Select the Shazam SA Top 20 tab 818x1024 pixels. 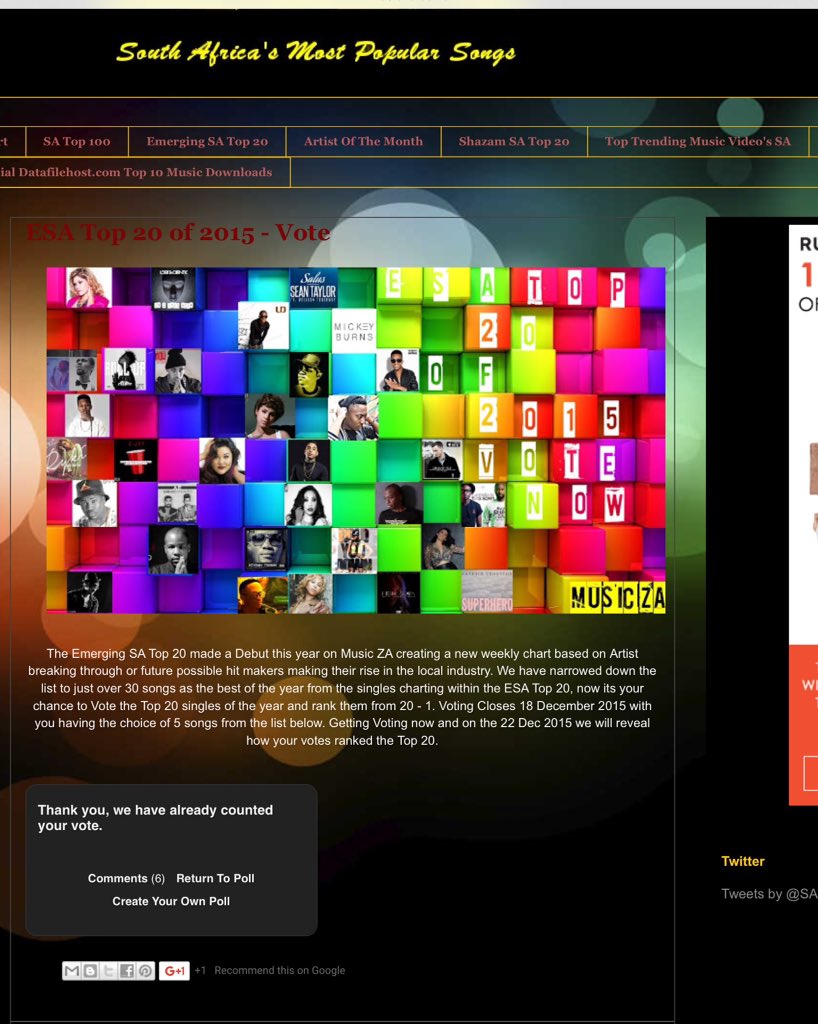click(514, 142)
